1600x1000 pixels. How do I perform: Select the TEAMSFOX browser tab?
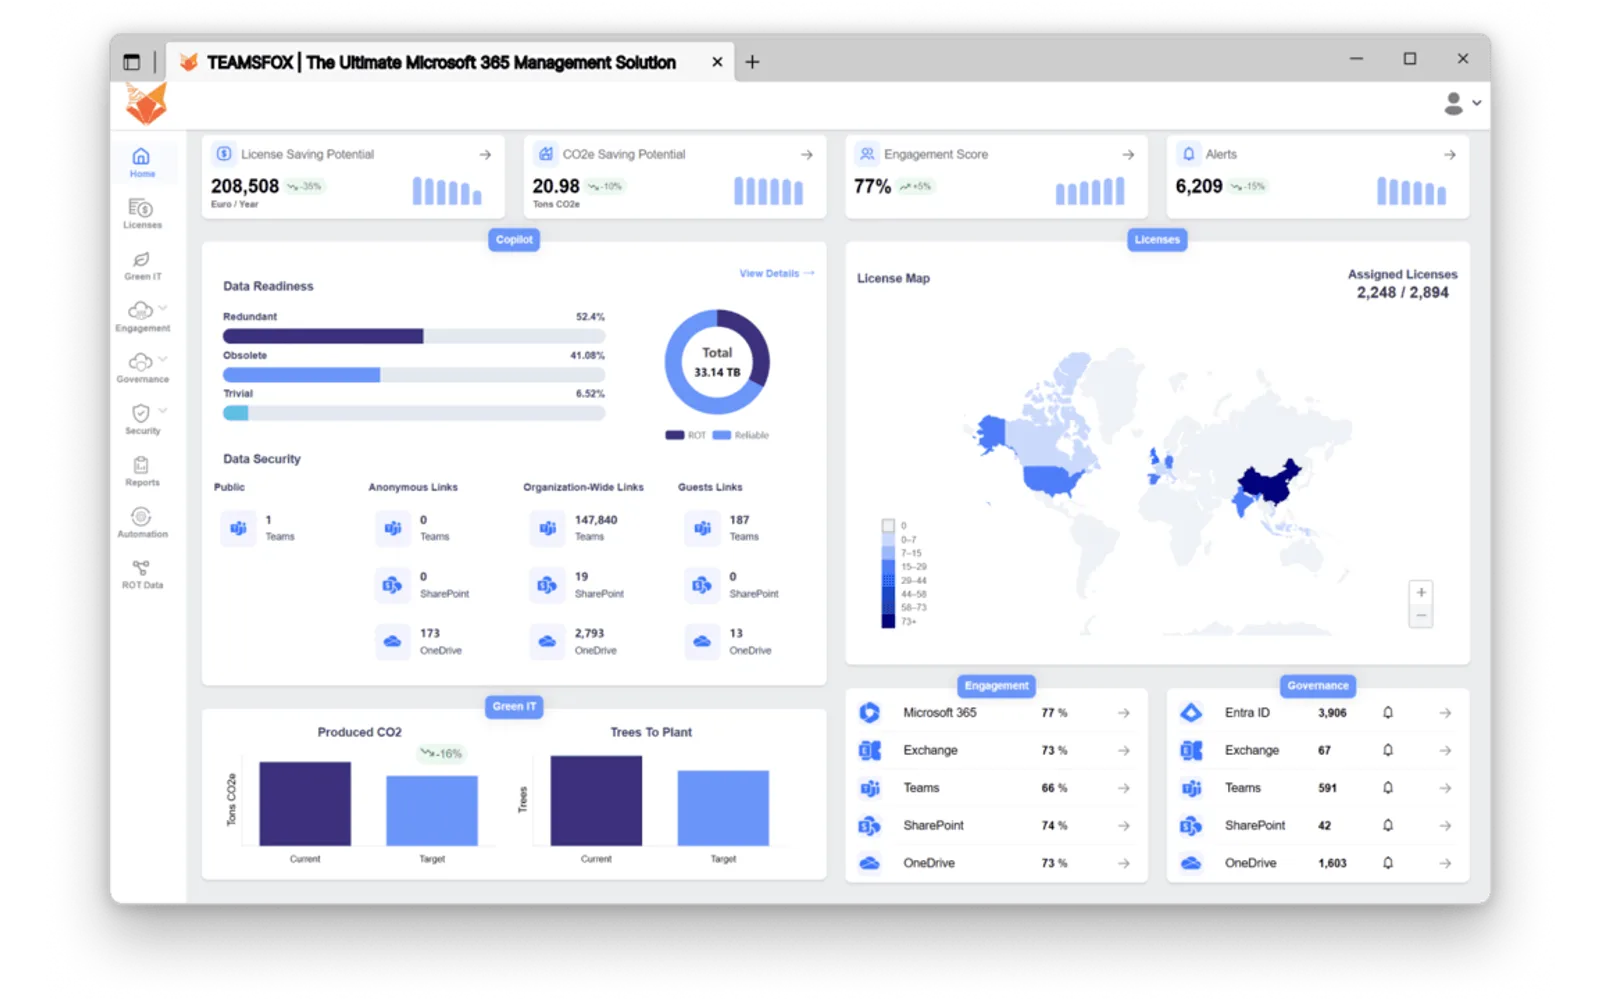[x=450, y=62]
